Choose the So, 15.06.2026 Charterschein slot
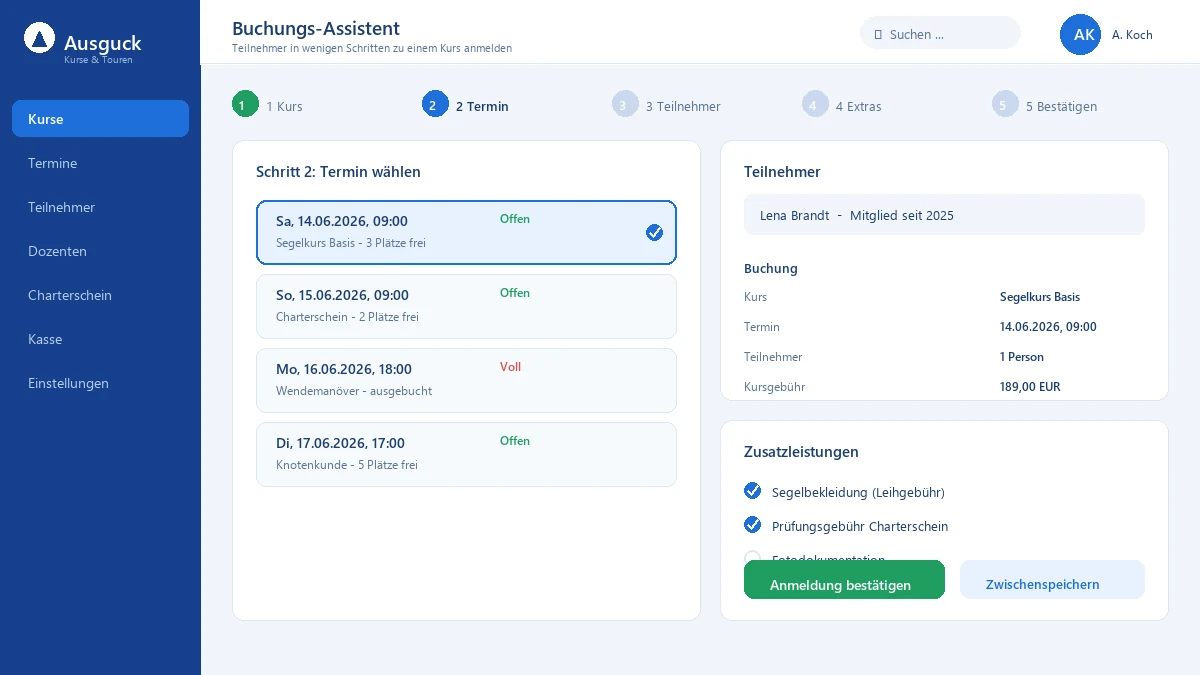The height and width of the screenshot is (675, 1200). (466, 306)
